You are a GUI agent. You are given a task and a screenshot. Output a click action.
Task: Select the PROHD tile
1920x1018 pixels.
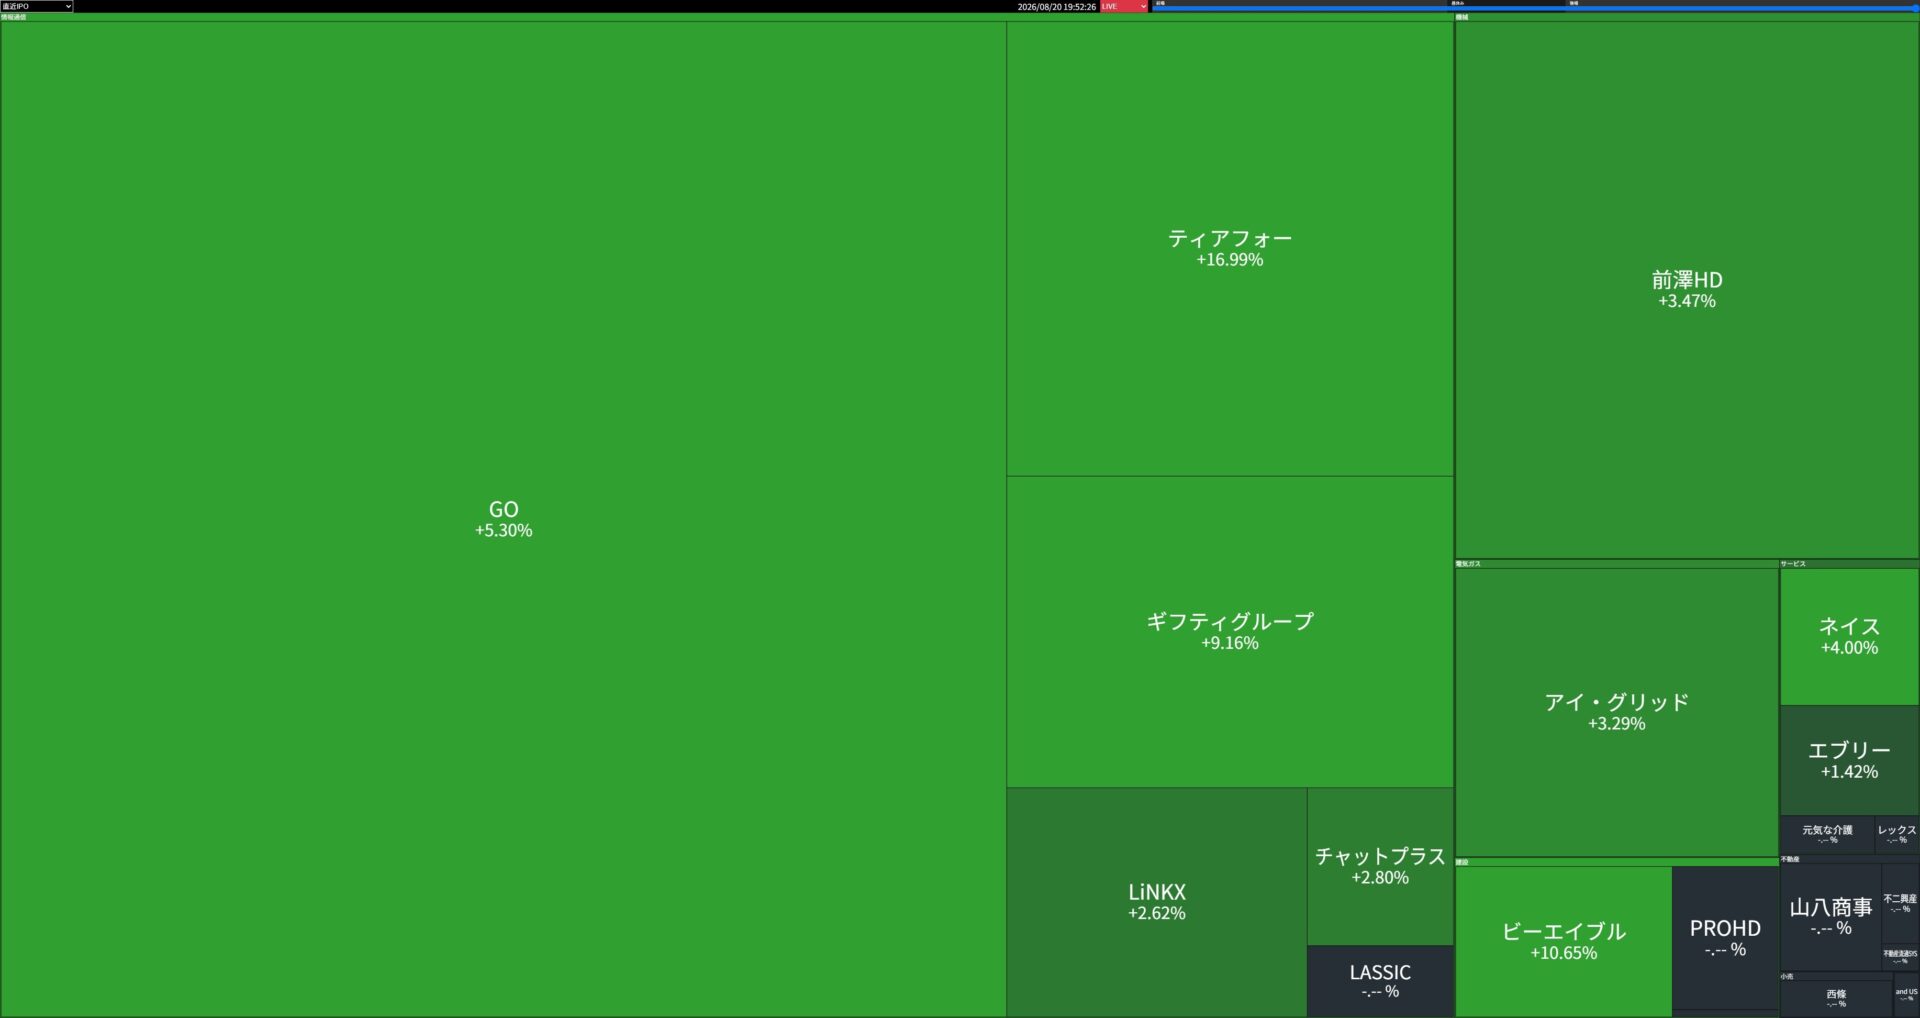coord(1725,938)
